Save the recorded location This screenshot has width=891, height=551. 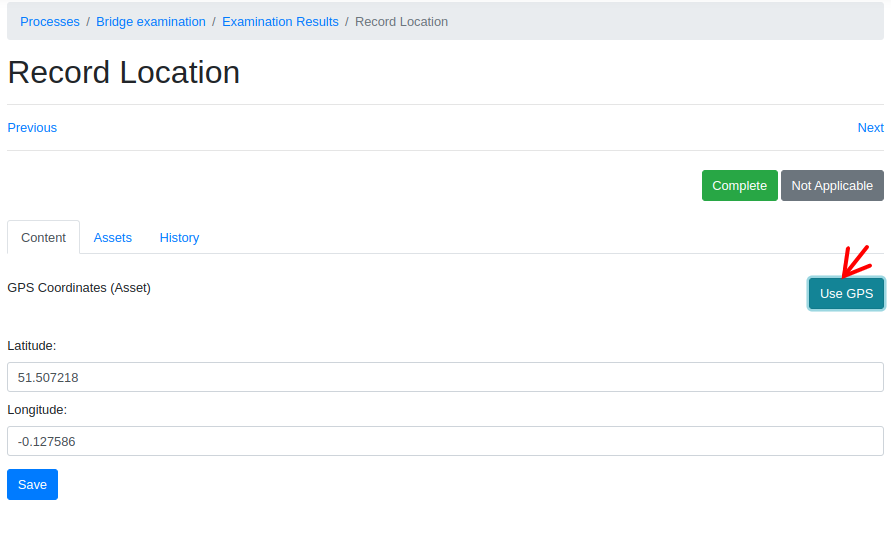[x=32, y=484]
